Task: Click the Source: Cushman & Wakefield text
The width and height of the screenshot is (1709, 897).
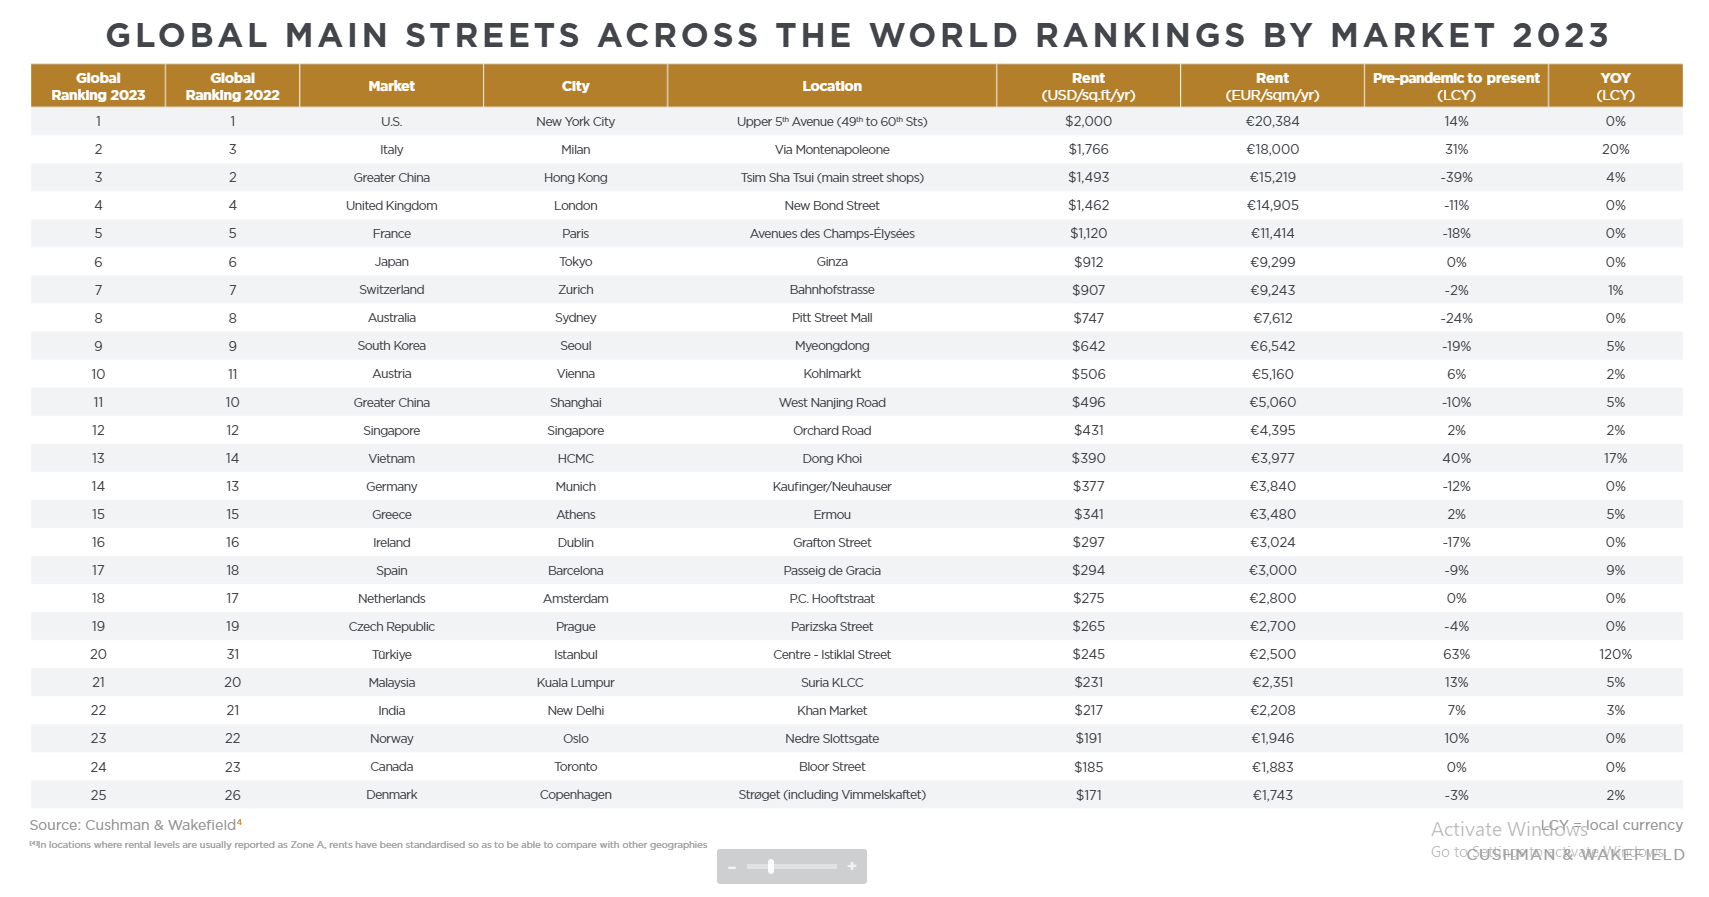Action: (135, 825)
